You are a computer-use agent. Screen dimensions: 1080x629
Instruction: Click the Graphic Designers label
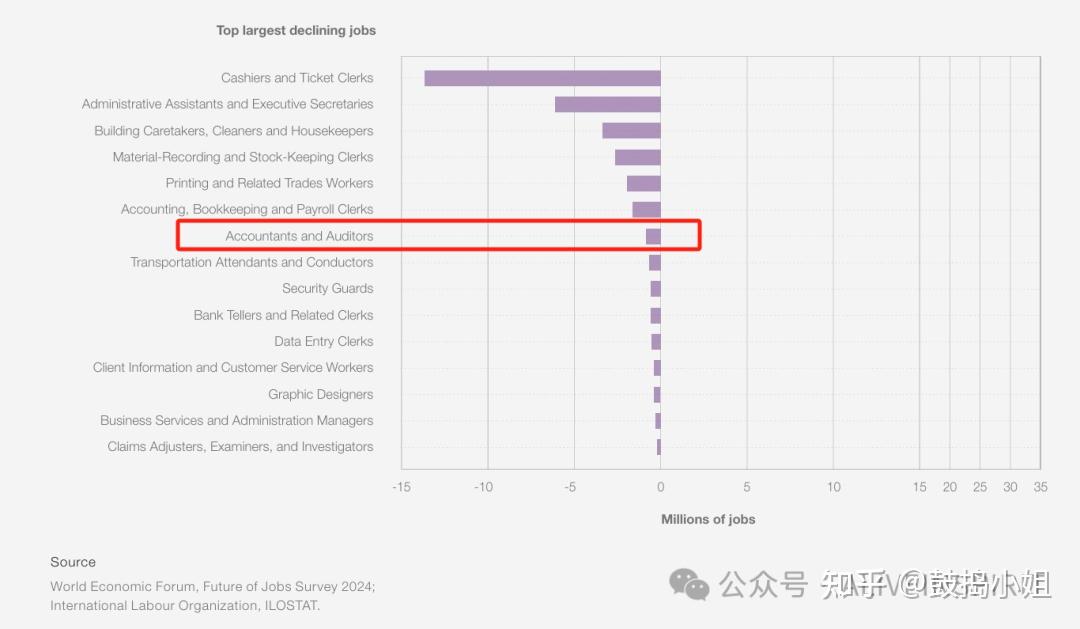pyautogui.click(x=320, y=394)
